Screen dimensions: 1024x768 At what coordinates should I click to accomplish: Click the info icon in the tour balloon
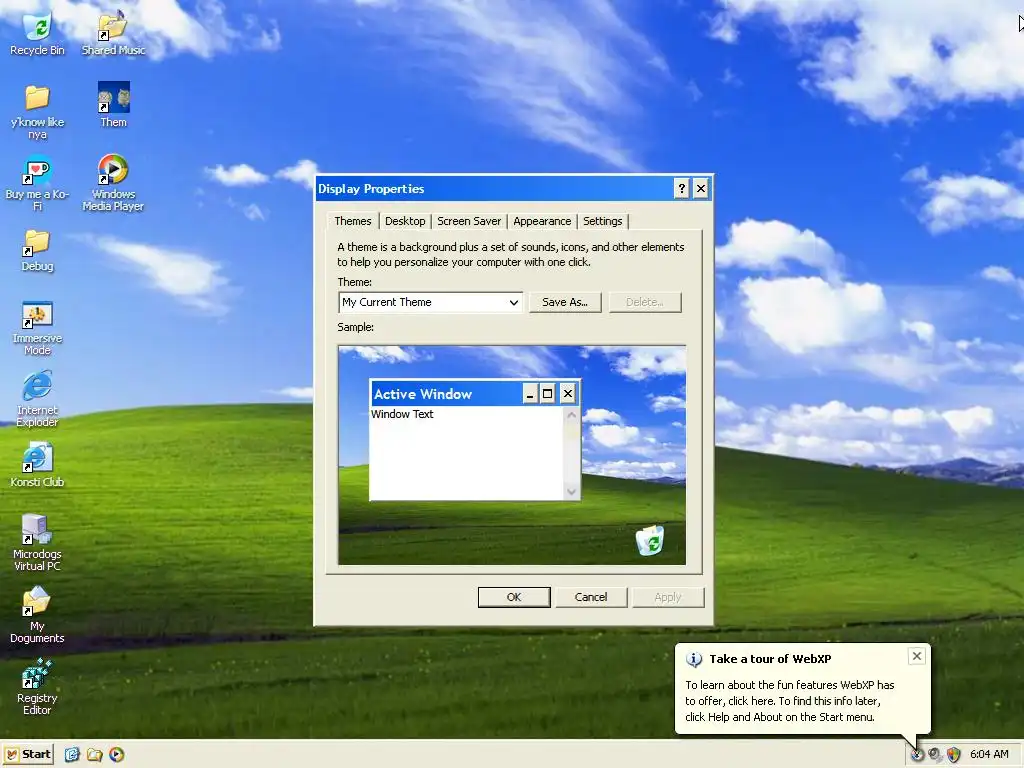pyautogui.click(x=694, y=660)
